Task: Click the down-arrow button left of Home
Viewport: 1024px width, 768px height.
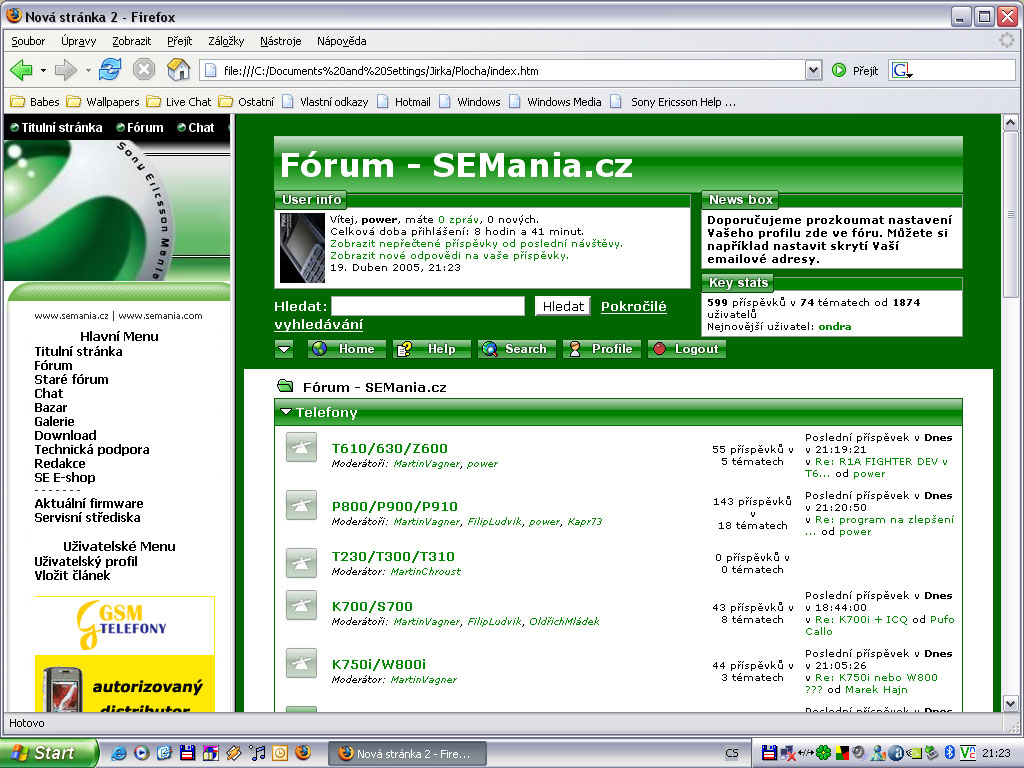Action: [x=284, y=349]
